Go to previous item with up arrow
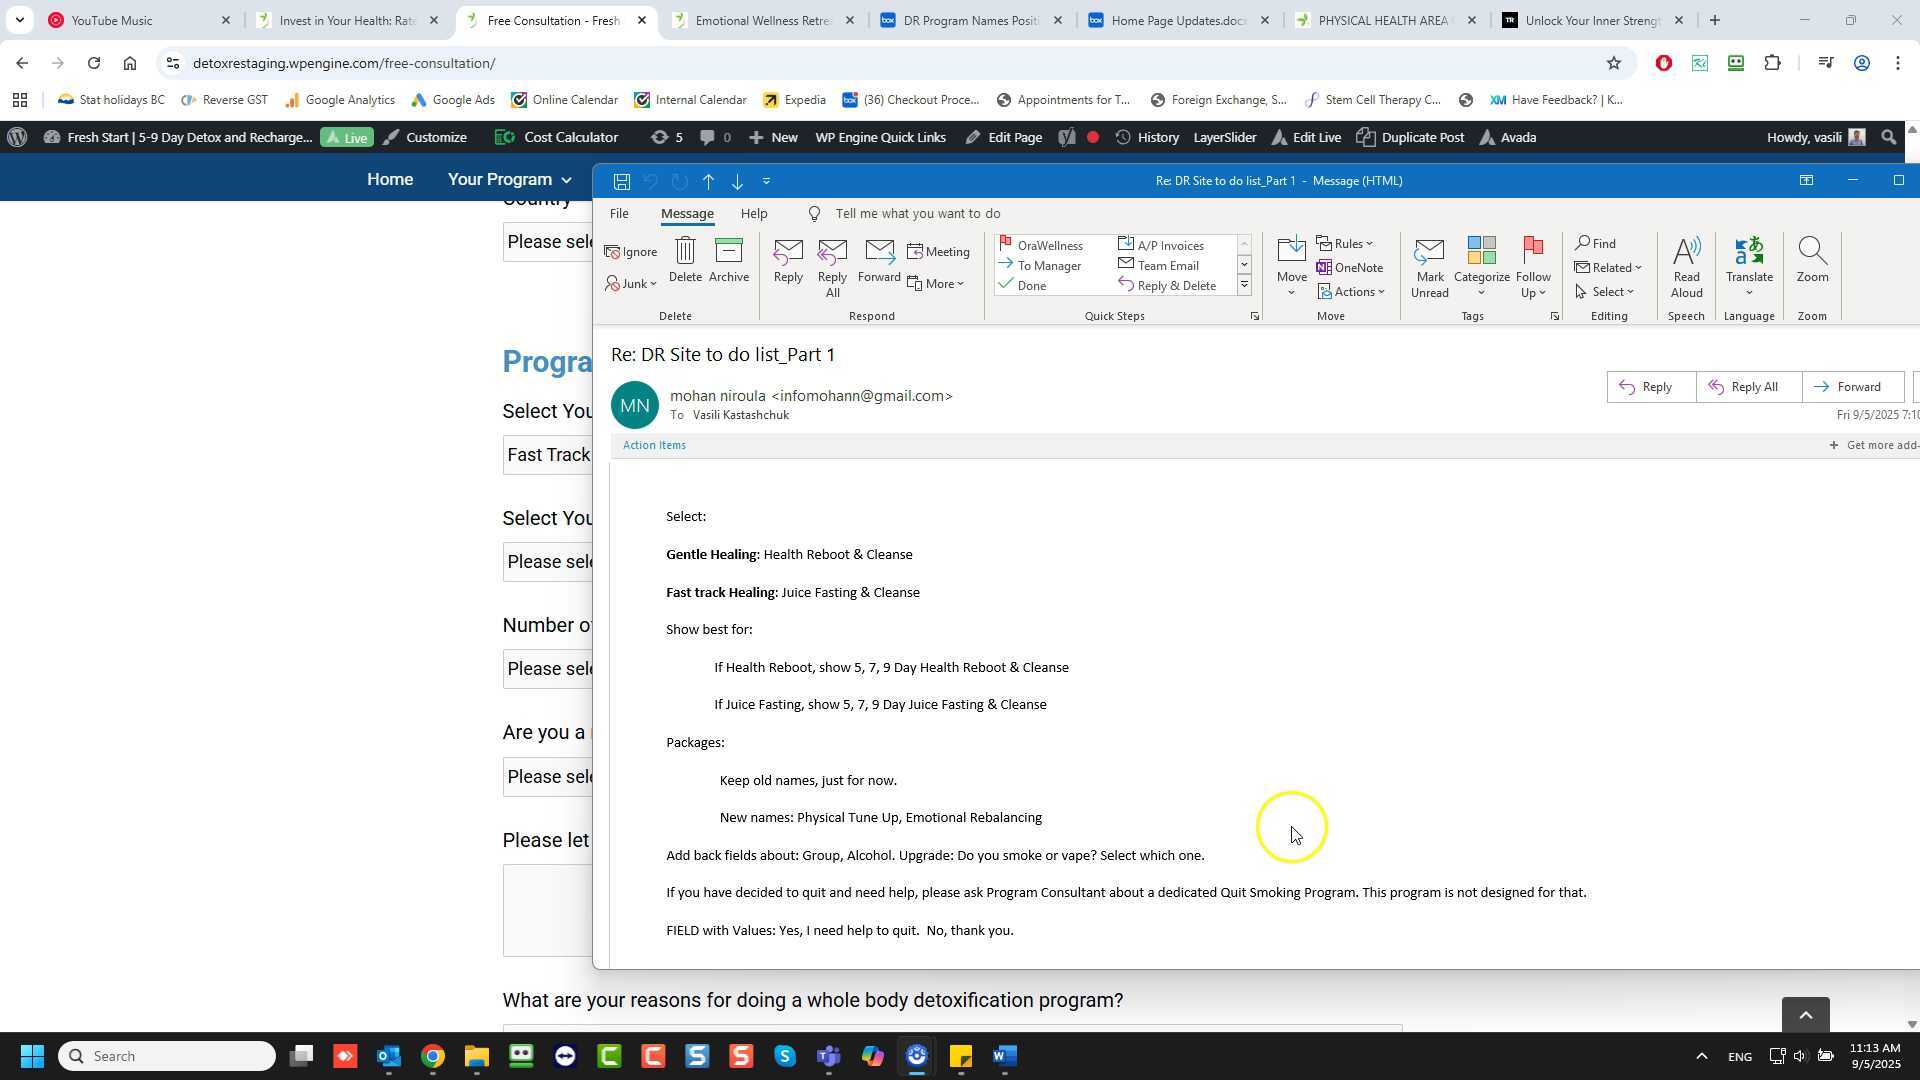The image size is (1920, 1080). (x=708, y=181)
